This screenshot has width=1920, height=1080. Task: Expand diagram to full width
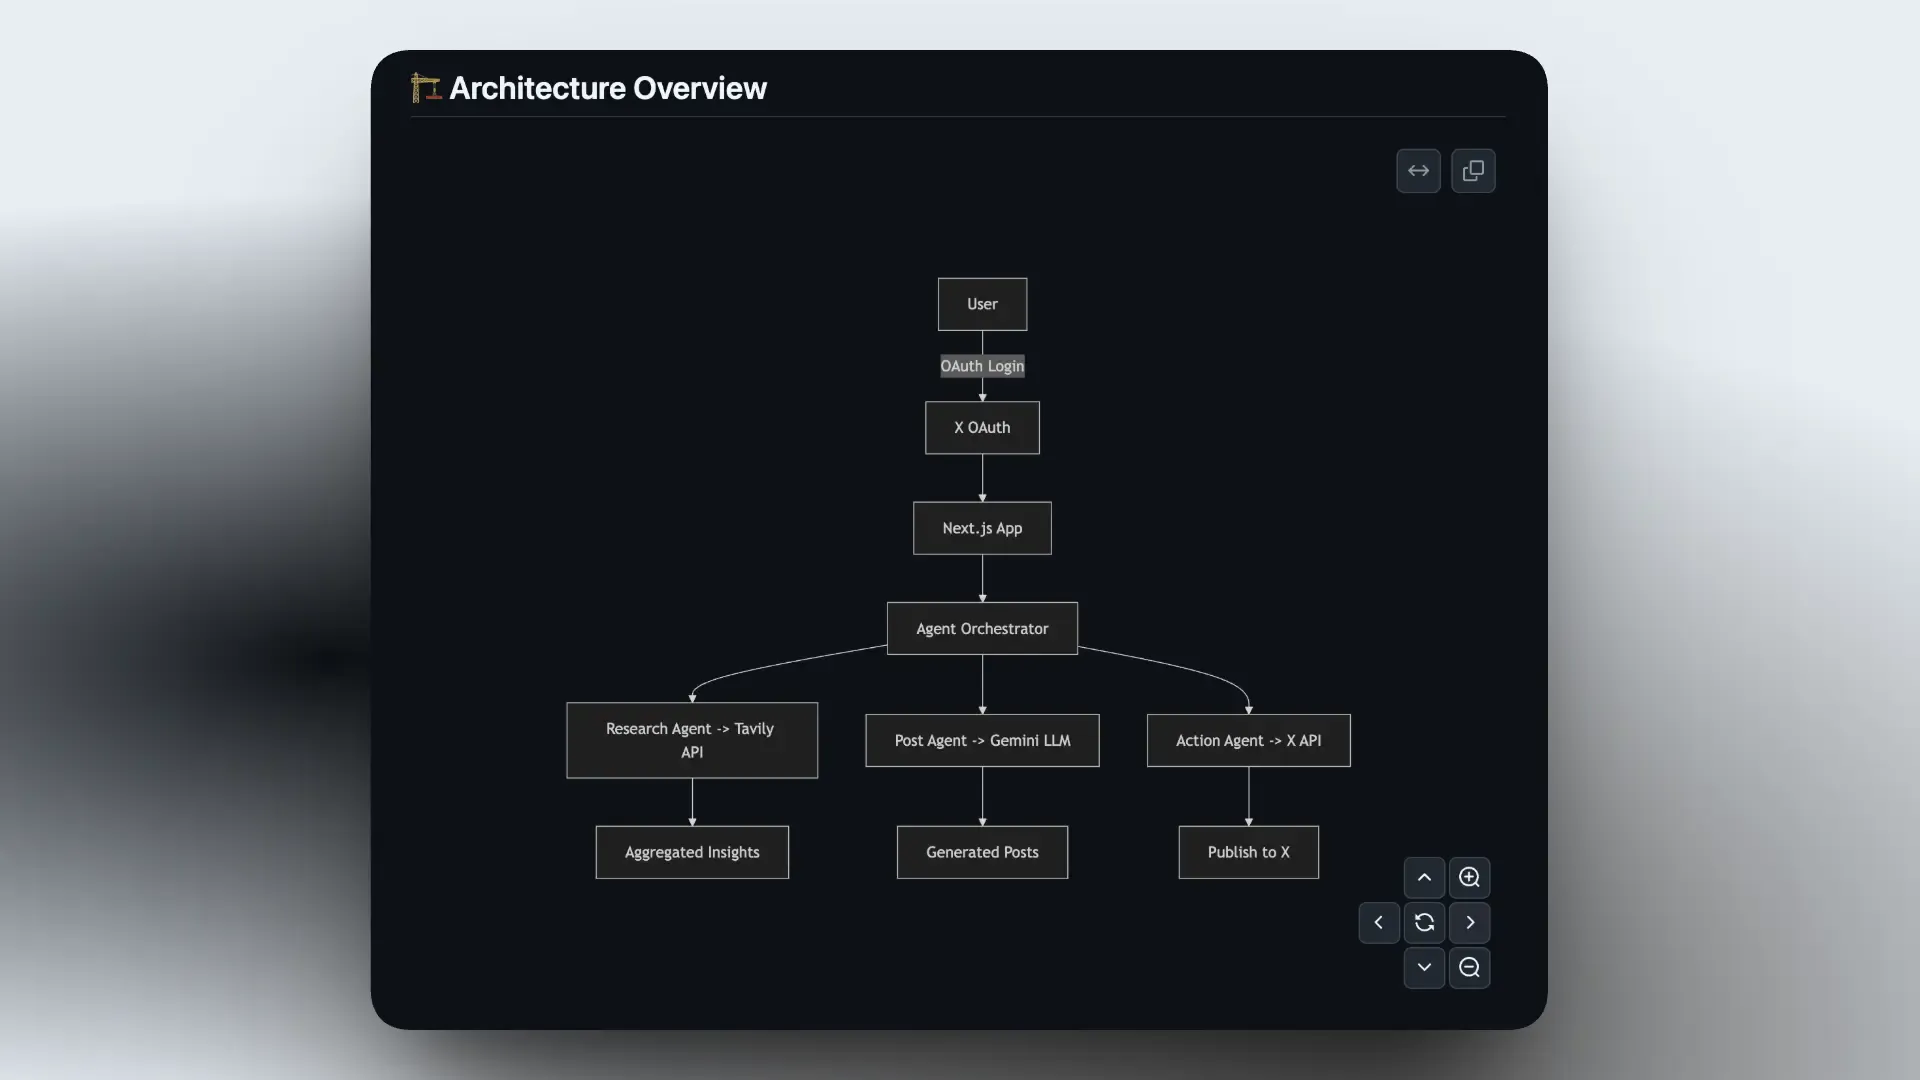click(x=1418, y=171)
